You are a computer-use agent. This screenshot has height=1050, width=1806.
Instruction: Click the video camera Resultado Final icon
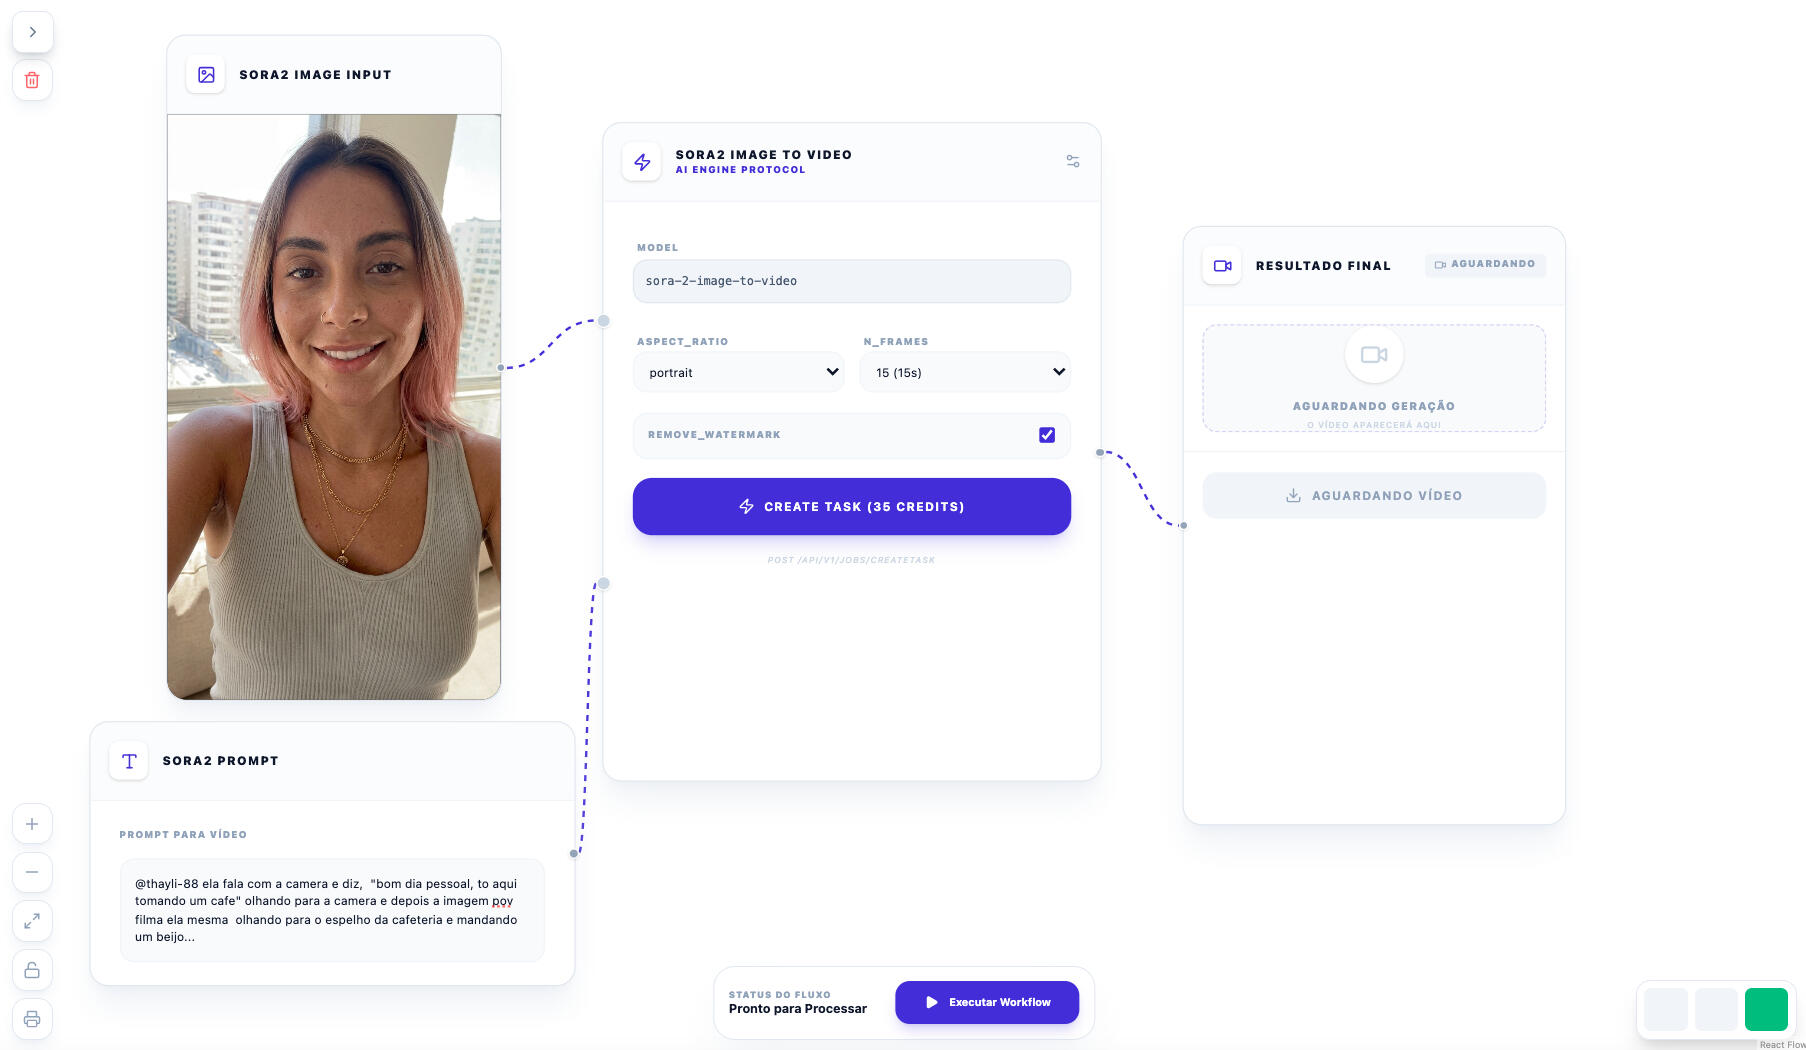1222,266
